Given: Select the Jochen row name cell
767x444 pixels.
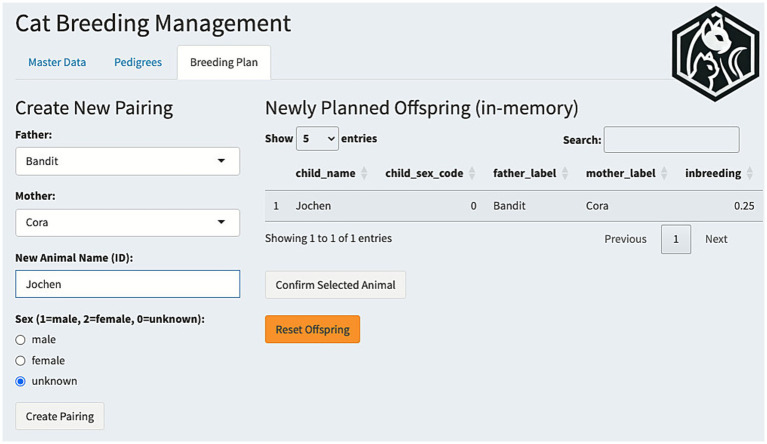Looking at the screenshot, I should (313, 206).
